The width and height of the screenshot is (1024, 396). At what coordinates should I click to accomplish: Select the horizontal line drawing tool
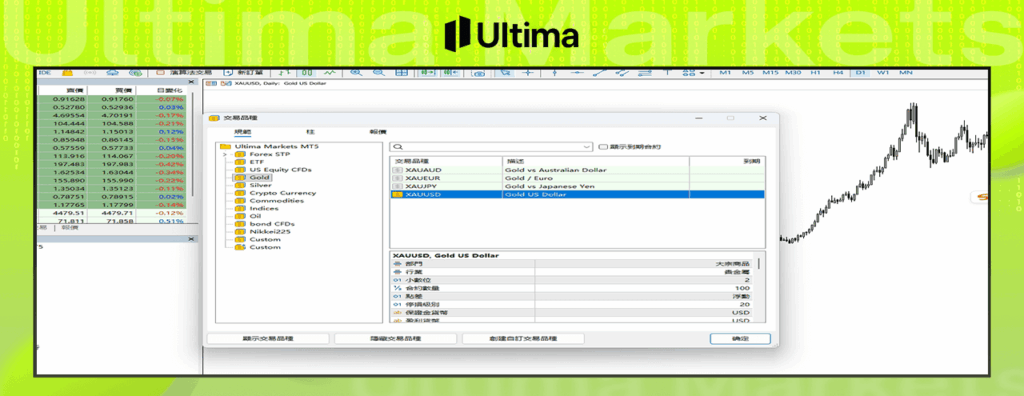click(577, 73)
